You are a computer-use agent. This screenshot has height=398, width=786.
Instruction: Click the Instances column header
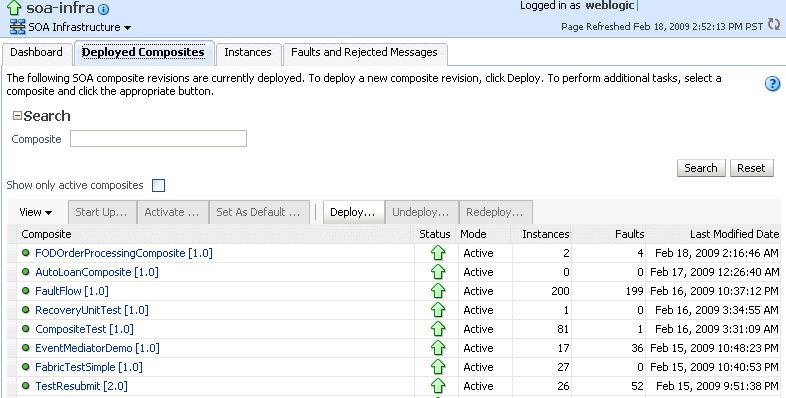point(541,234)
